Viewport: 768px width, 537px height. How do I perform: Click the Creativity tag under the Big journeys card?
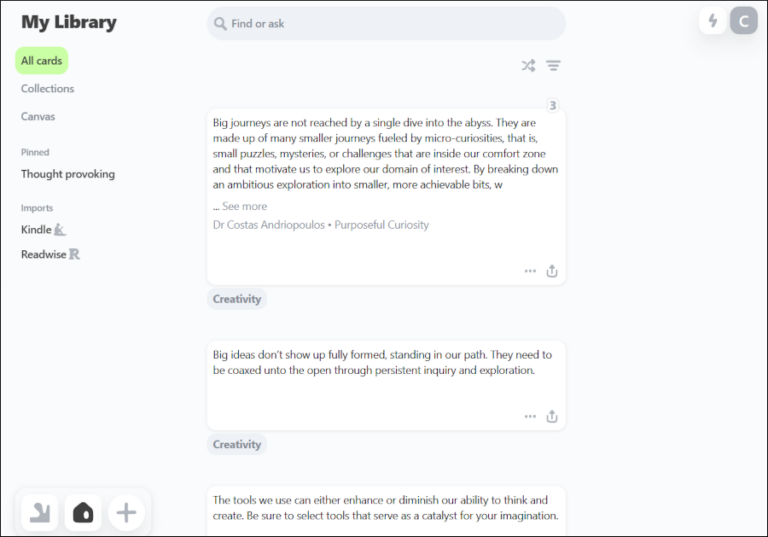pyautogui.click(x=237, y=299)
